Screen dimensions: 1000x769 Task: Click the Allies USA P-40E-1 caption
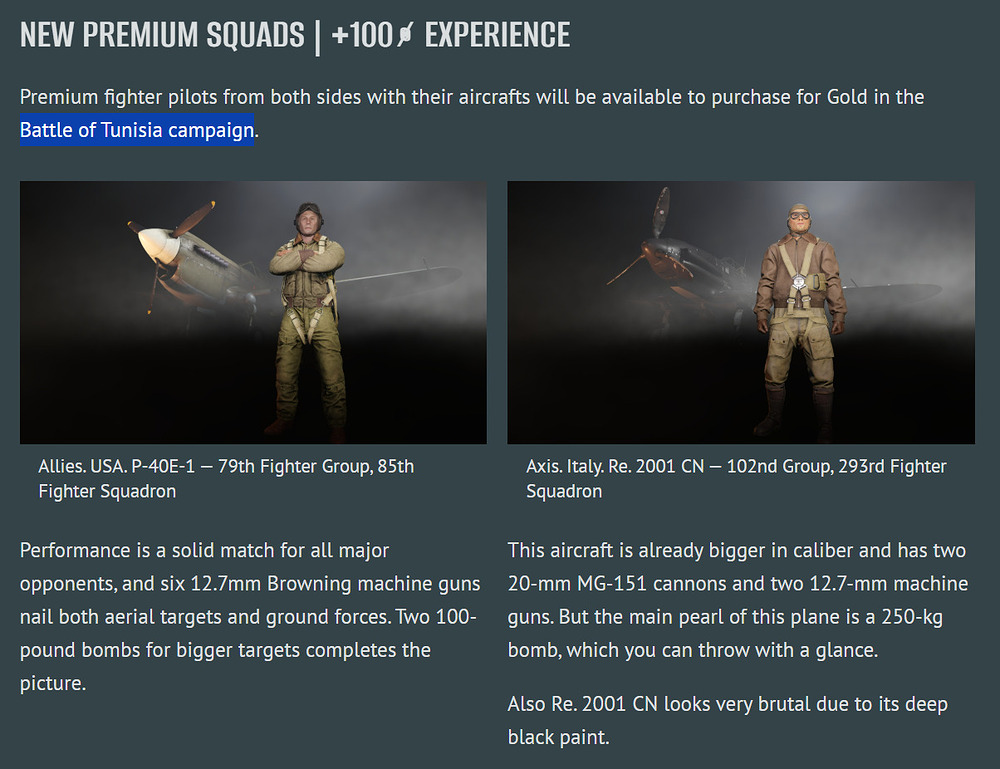coord(226,478)
